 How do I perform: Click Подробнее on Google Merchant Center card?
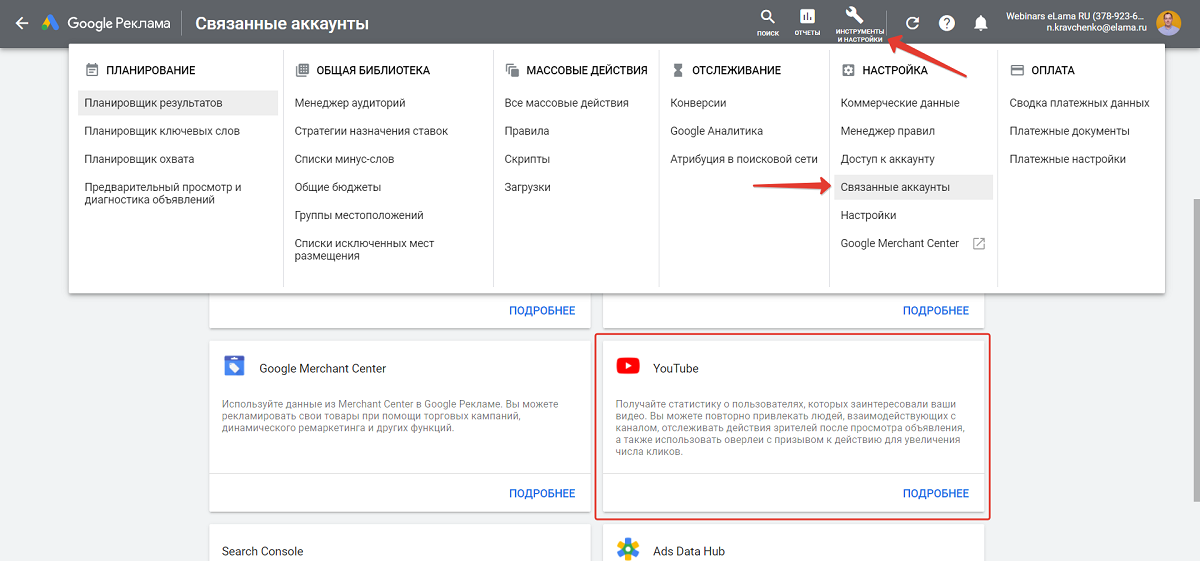pyautogui.click(x=542, y=493)
